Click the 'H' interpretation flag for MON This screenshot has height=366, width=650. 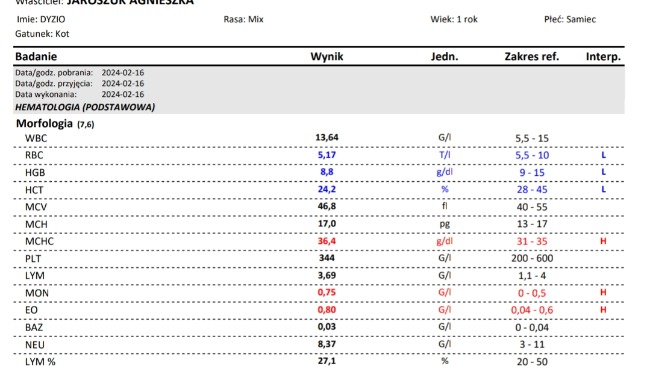pos(604,293)
